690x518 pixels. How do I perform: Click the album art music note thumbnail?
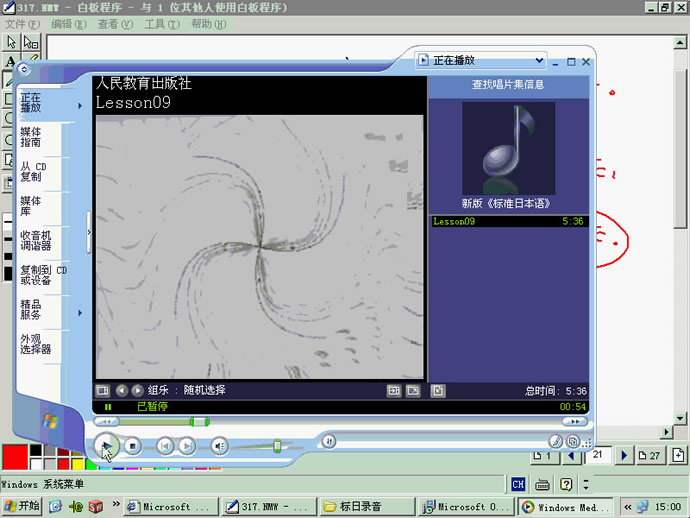pos(508,148)
